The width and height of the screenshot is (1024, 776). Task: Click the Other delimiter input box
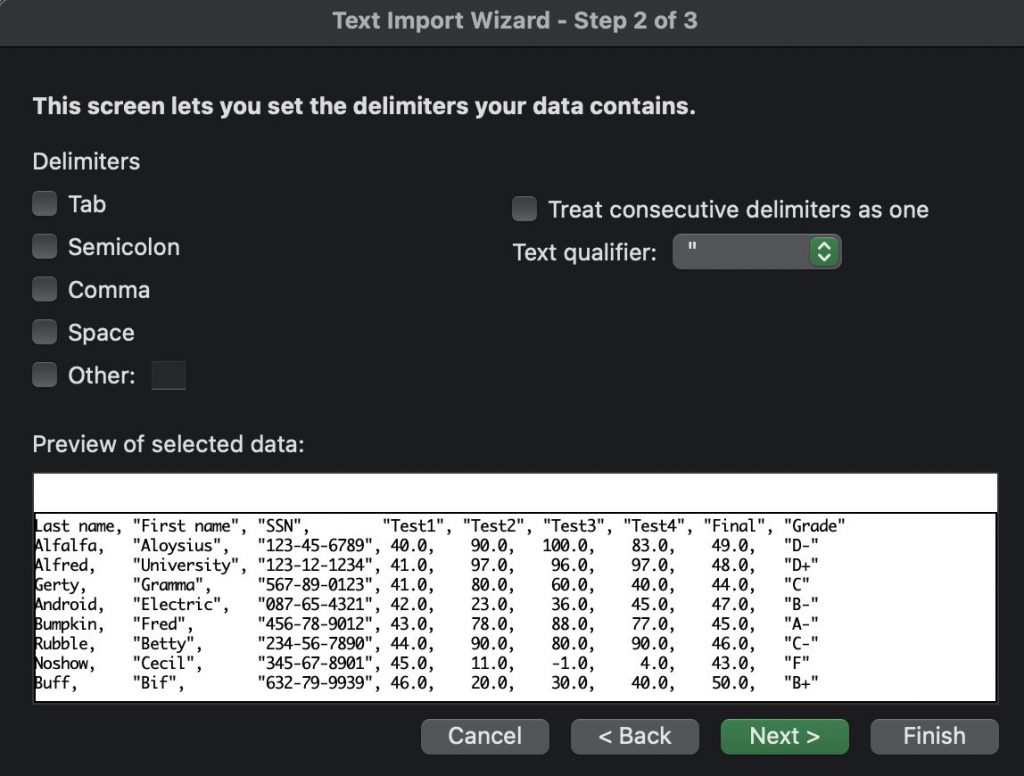(x=168, y=375)
